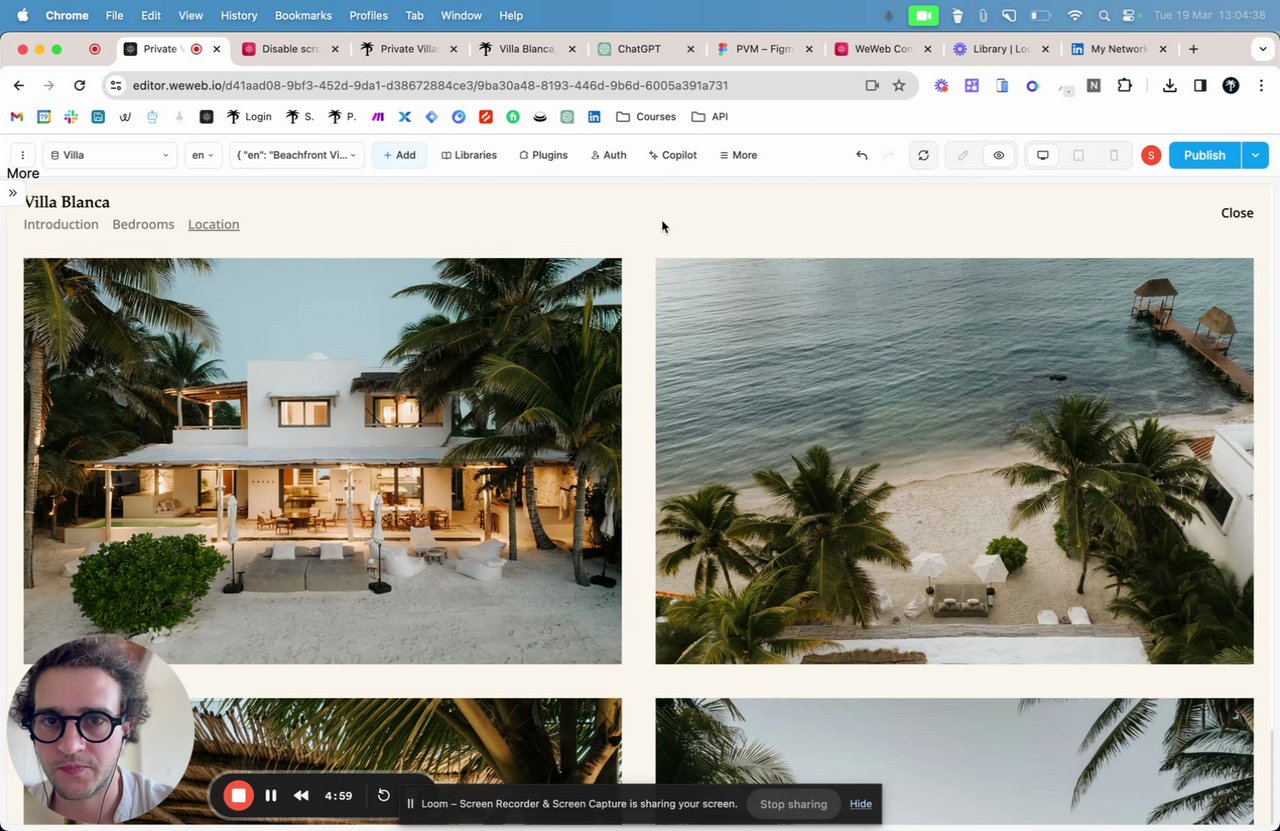Open the Villa page selector dropdown
The image size is (1280, 831).
(110, 155)
